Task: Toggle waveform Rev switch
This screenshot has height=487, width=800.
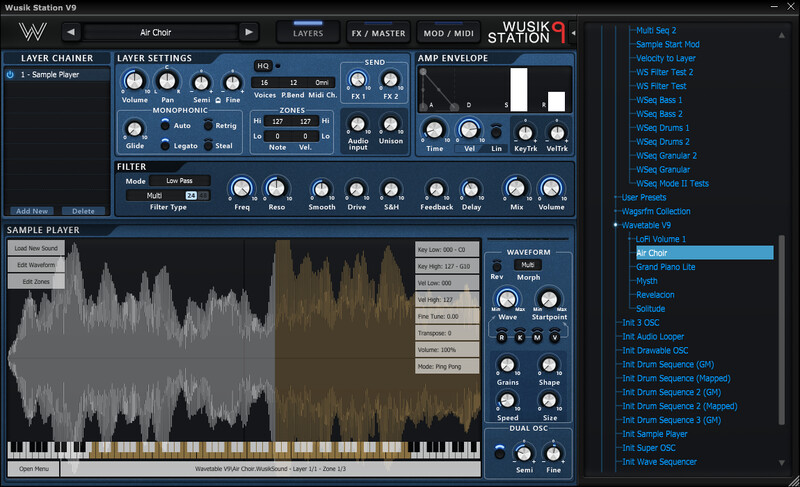Action: [496, 266]
